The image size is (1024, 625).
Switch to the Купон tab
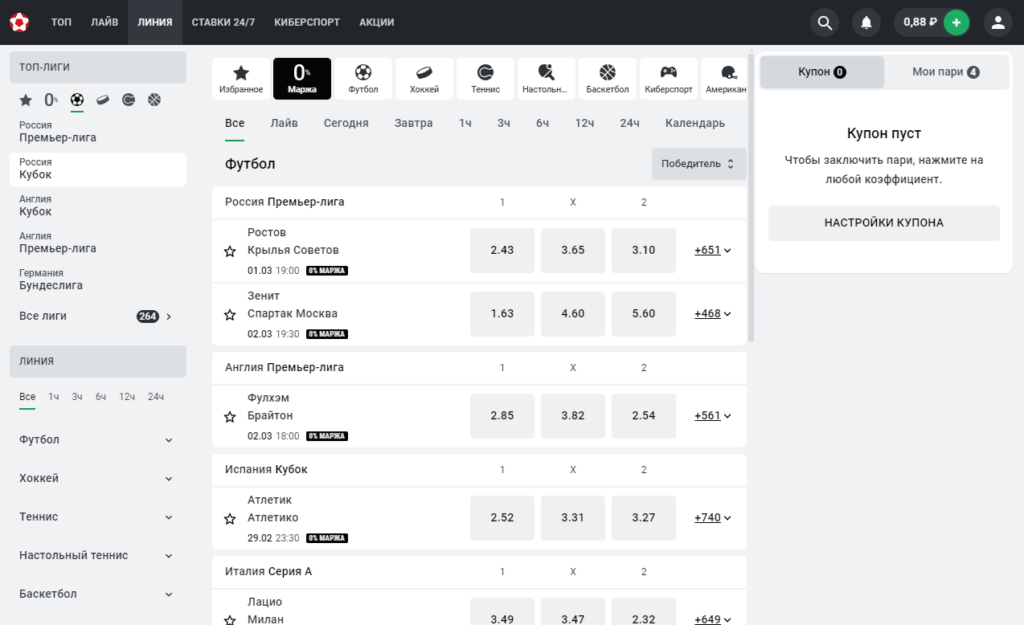pos(822,72)
